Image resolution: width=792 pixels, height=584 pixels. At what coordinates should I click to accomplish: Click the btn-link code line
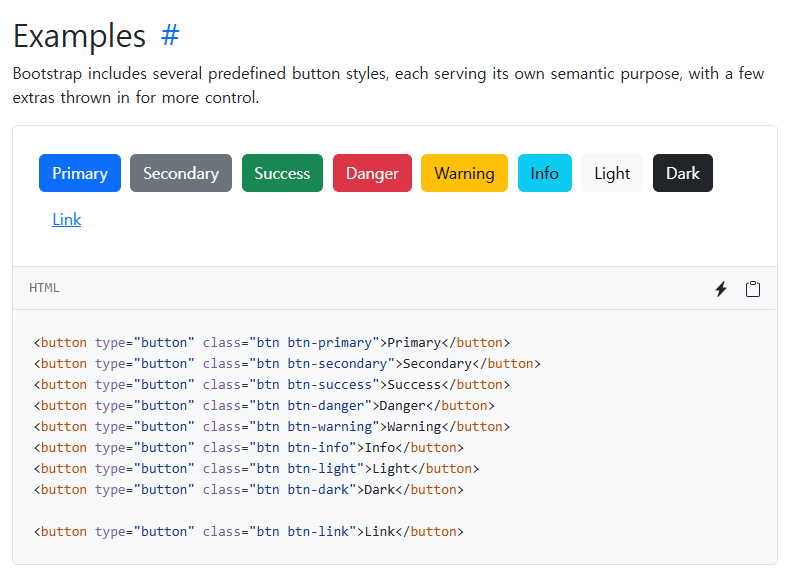point(249,531)
